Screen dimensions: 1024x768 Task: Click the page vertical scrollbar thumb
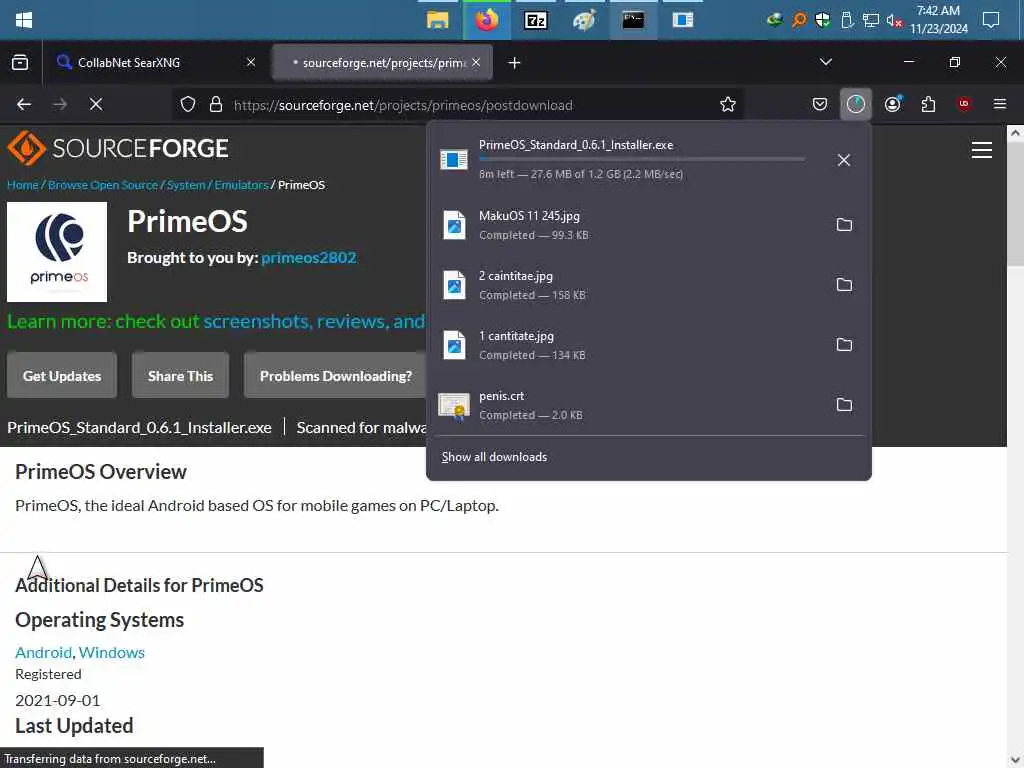1015,206
